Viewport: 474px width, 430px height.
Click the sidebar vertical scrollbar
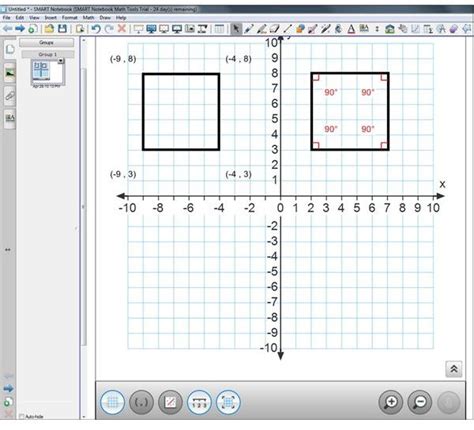coord(84,207)
